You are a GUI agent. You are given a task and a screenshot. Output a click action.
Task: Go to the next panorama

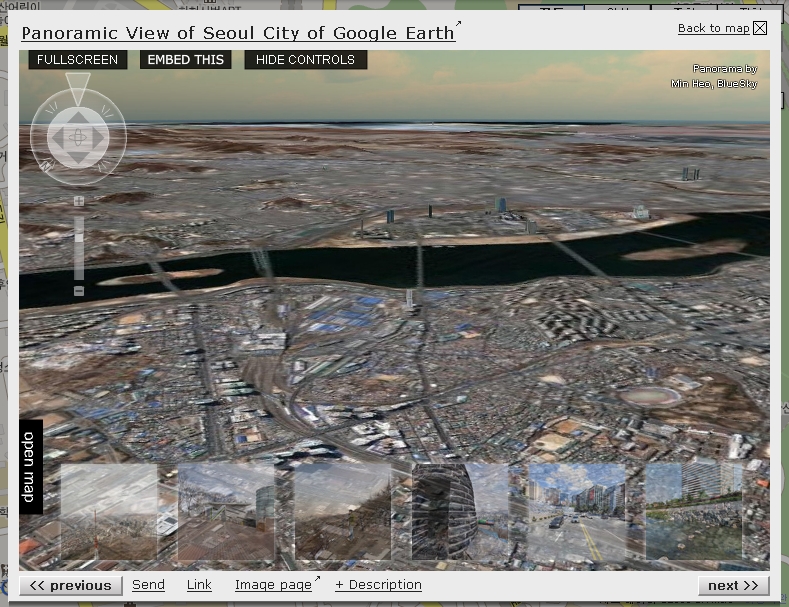pos(733,586)
